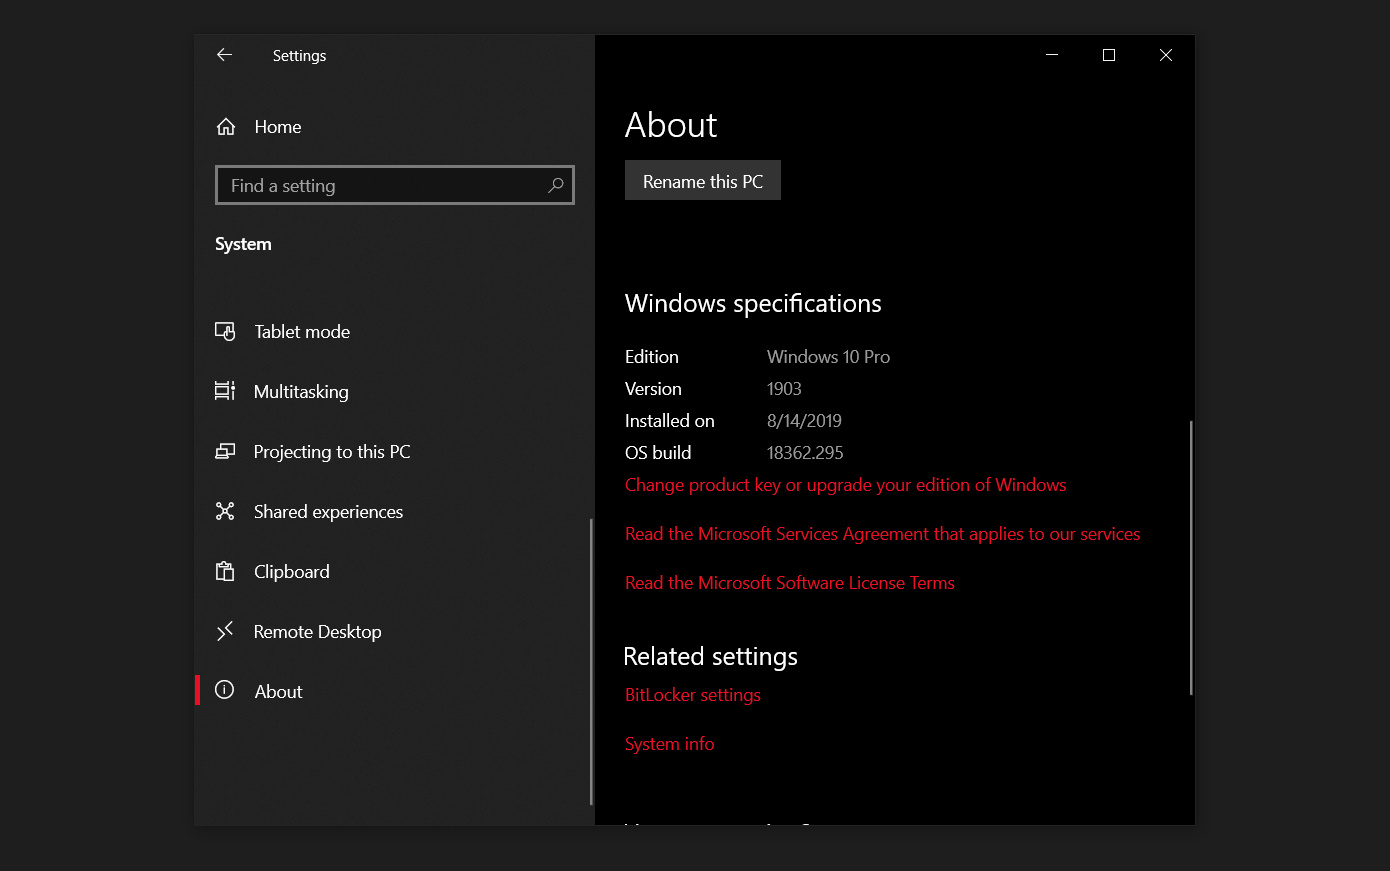
Task: Click the Rename this PC button
Action: [x=703, y=181]
